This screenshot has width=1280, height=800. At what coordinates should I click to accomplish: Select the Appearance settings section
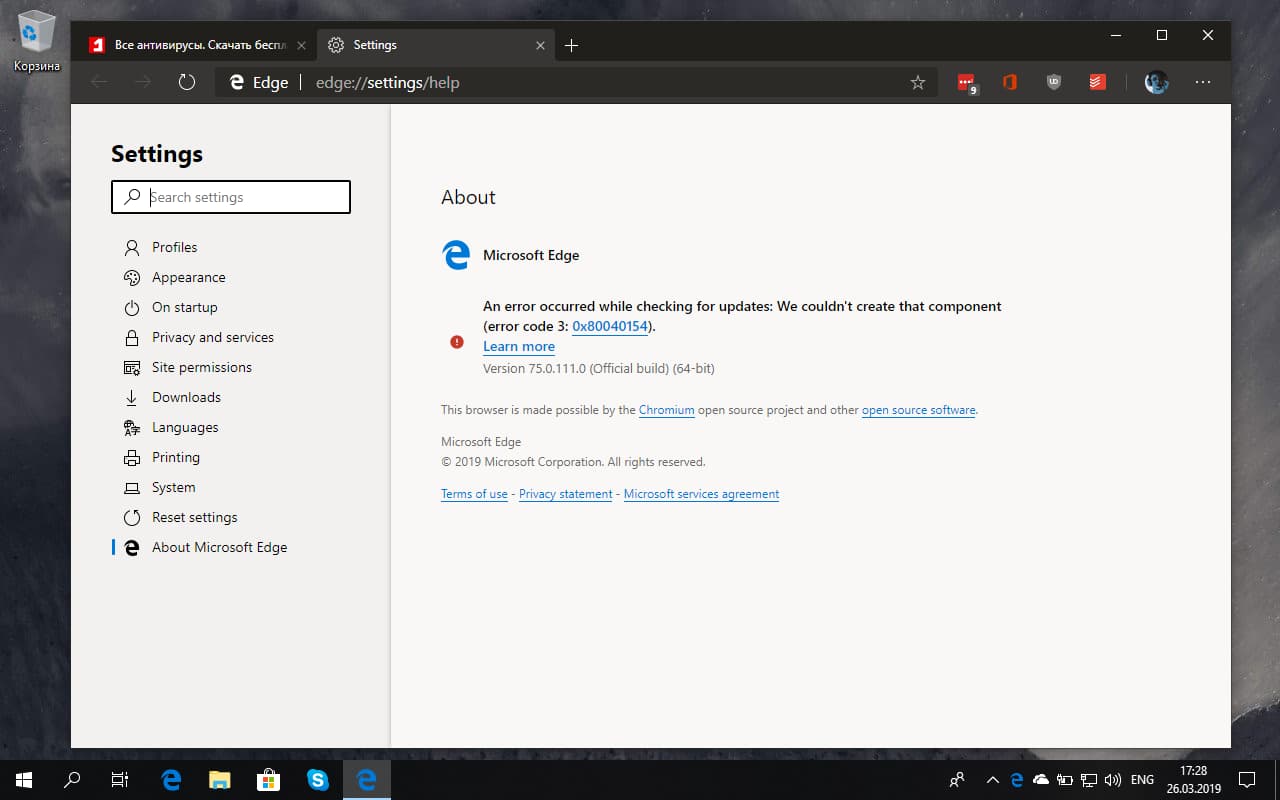[189, 277]
